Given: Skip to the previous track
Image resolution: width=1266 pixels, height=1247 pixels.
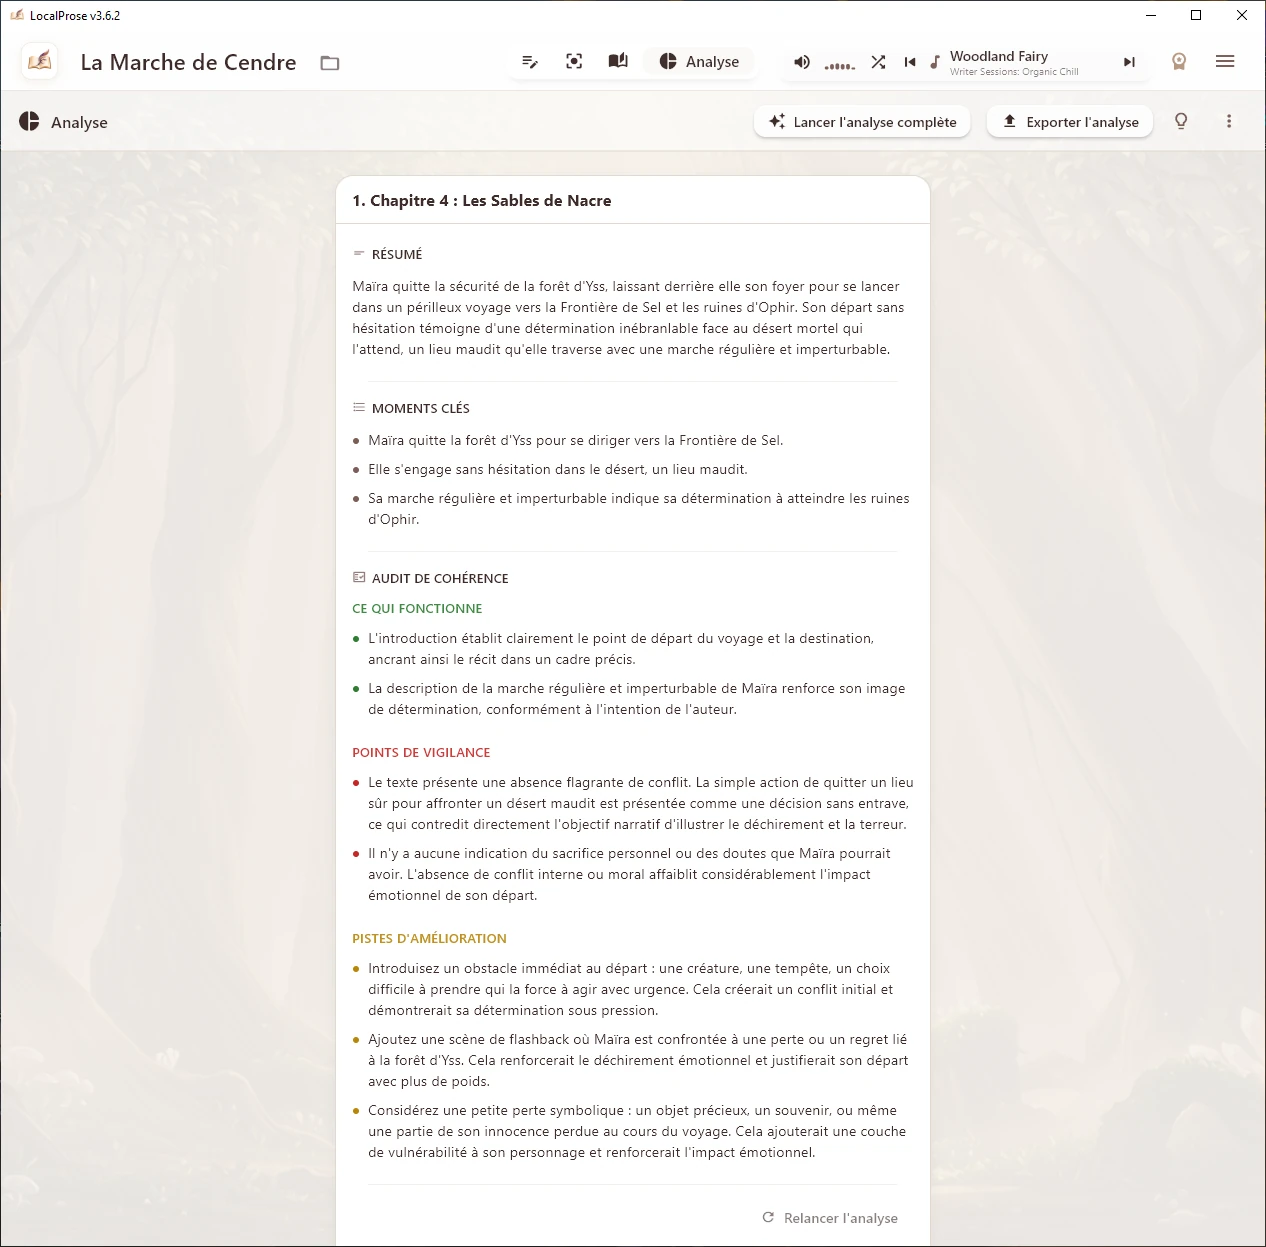Looking at the screenshot, I should (x=910, y=62).
